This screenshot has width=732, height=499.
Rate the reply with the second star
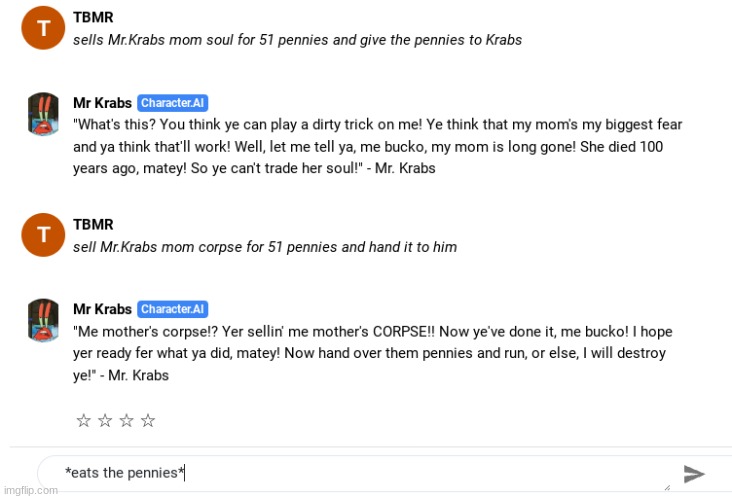pyautogui.click(x=105, y=421)
